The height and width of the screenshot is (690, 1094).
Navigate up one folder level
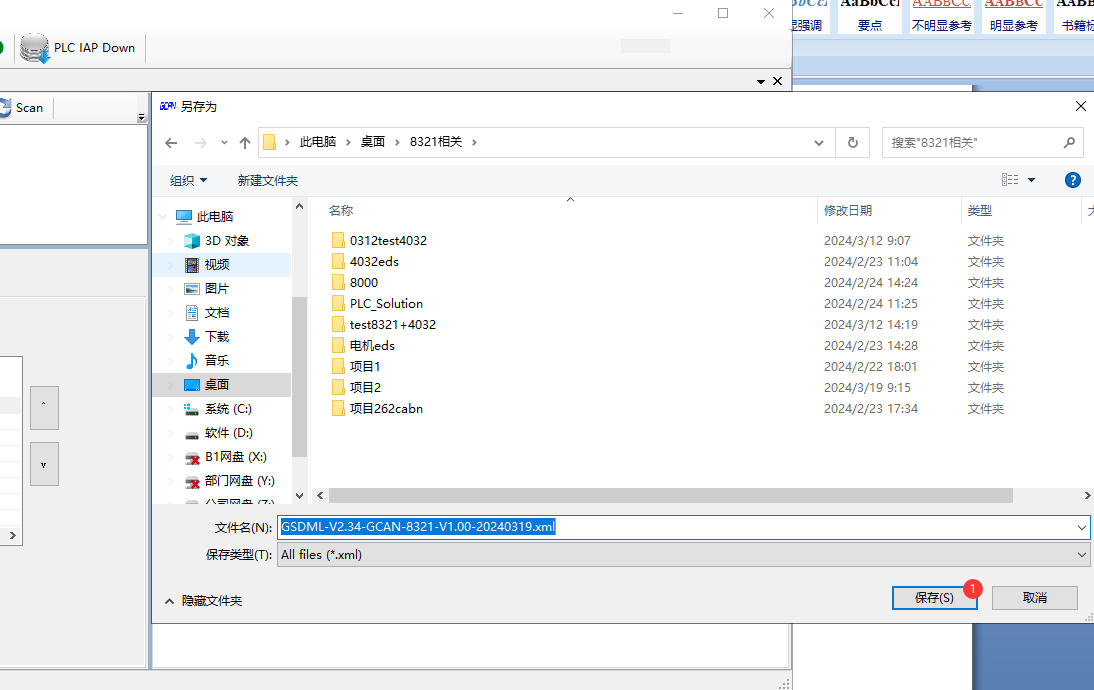[245, 143]
